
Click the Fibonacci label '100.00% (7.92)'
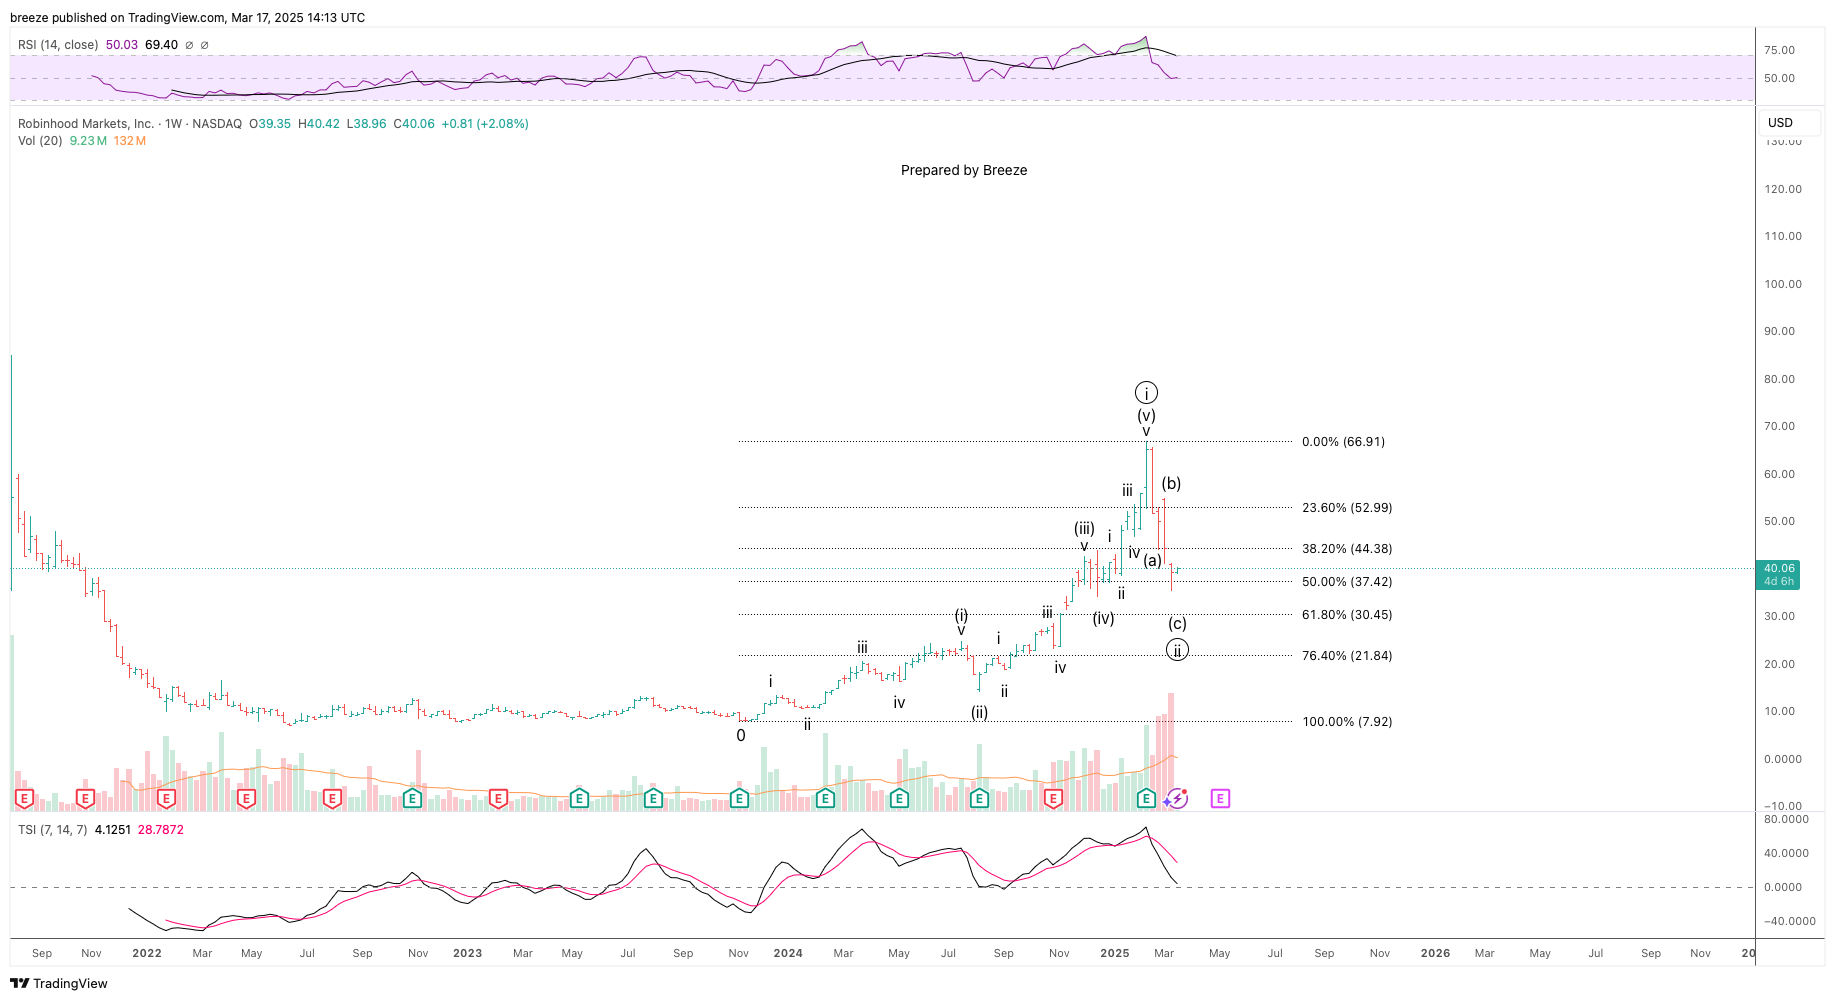1347,722
